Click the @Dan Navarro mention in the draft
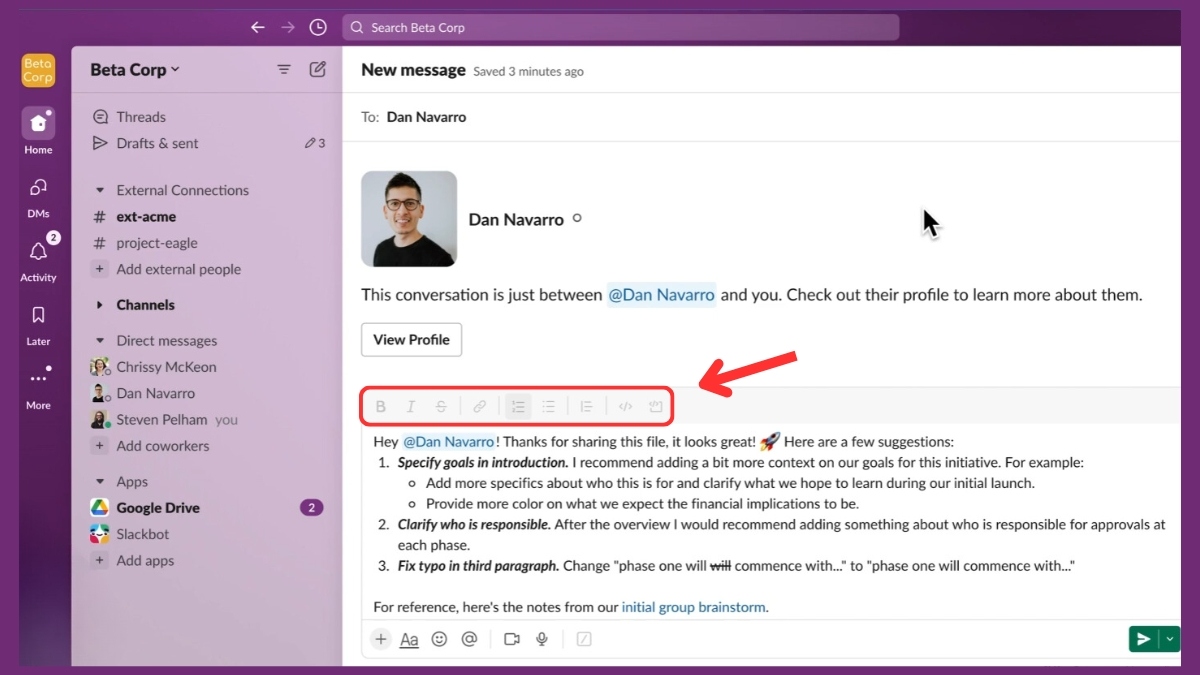This screenshot has width=1200, height=675. 448,441
